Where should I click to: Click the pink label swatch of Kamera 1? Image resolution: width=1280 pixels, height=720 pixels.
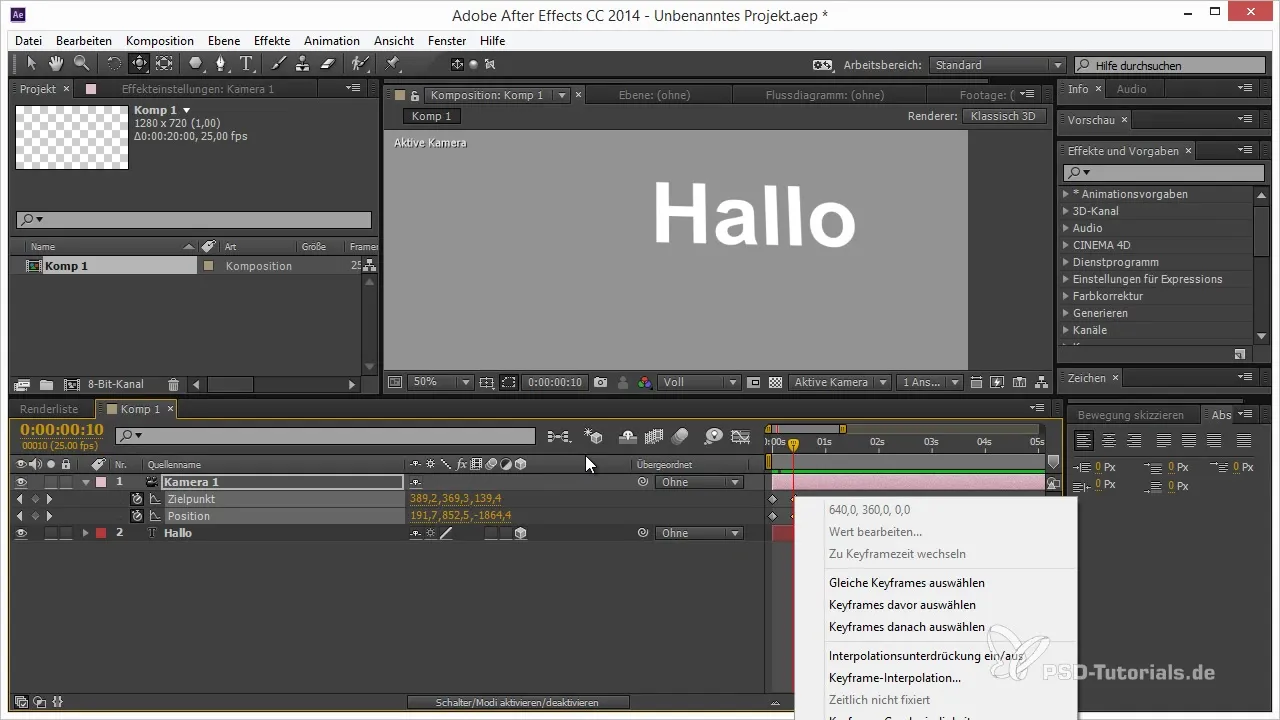tap(101, 482)
